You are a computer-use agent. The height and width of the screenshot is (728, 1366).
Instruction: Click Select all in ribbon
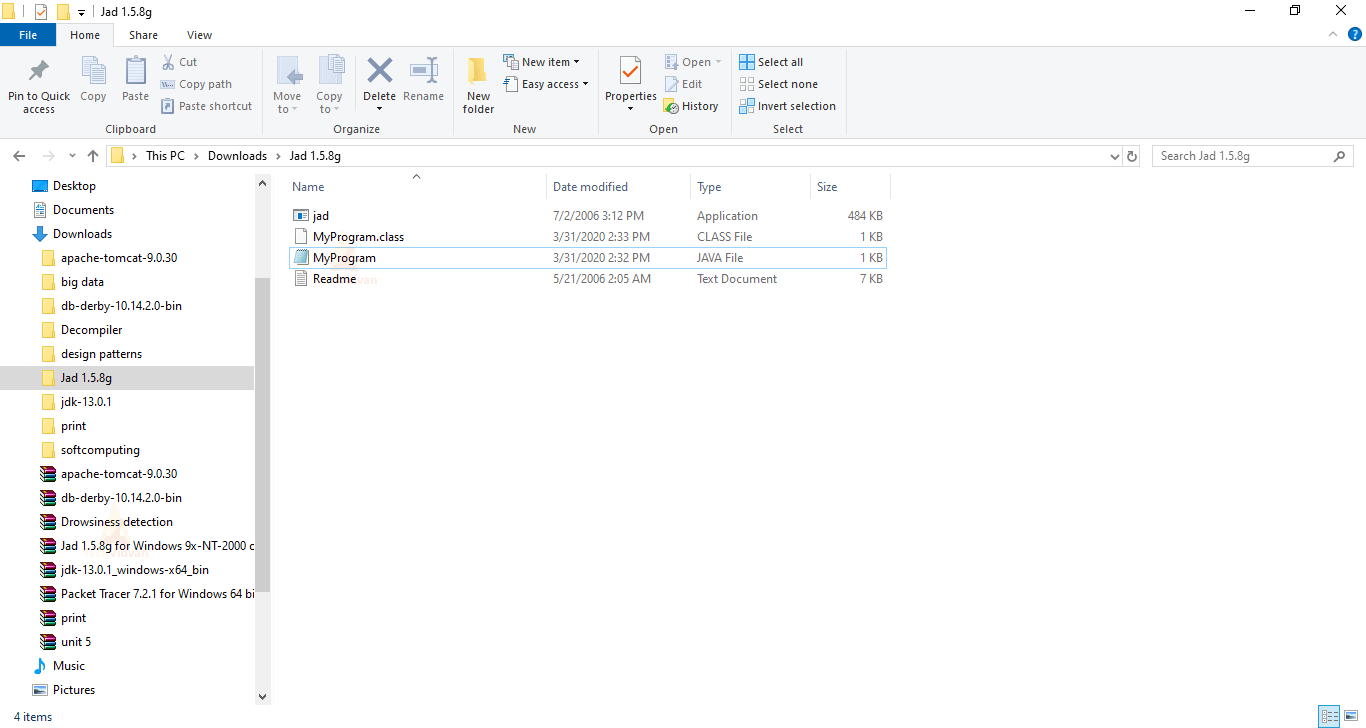coord(771,62)
